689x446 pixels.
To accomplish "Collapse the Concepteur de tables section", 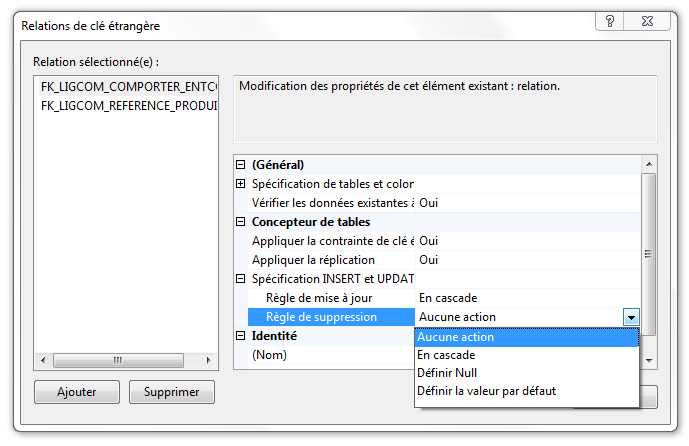I will pos(240,222).
